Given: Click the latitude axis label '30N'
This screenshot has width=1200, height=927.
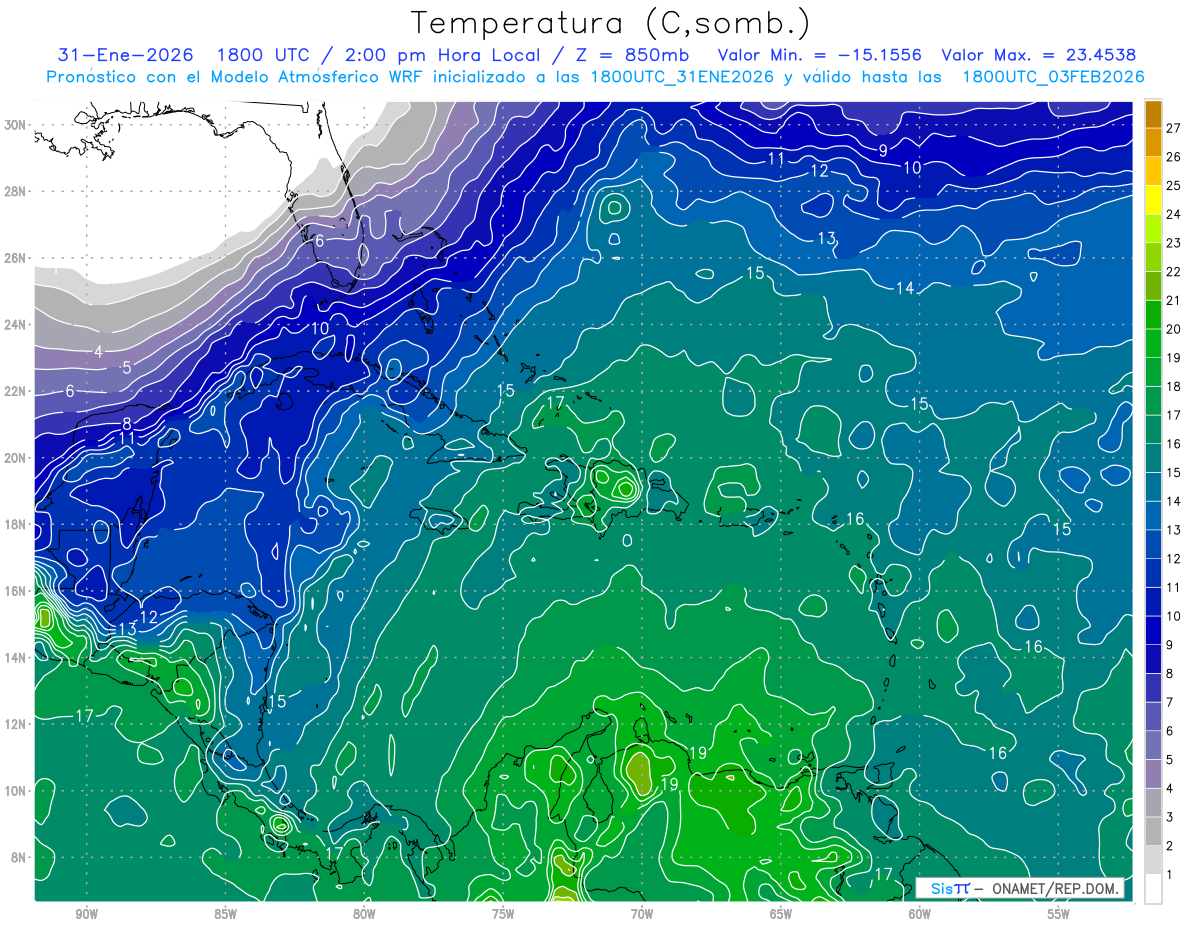Looking at the screenshot, I should 16,125.
